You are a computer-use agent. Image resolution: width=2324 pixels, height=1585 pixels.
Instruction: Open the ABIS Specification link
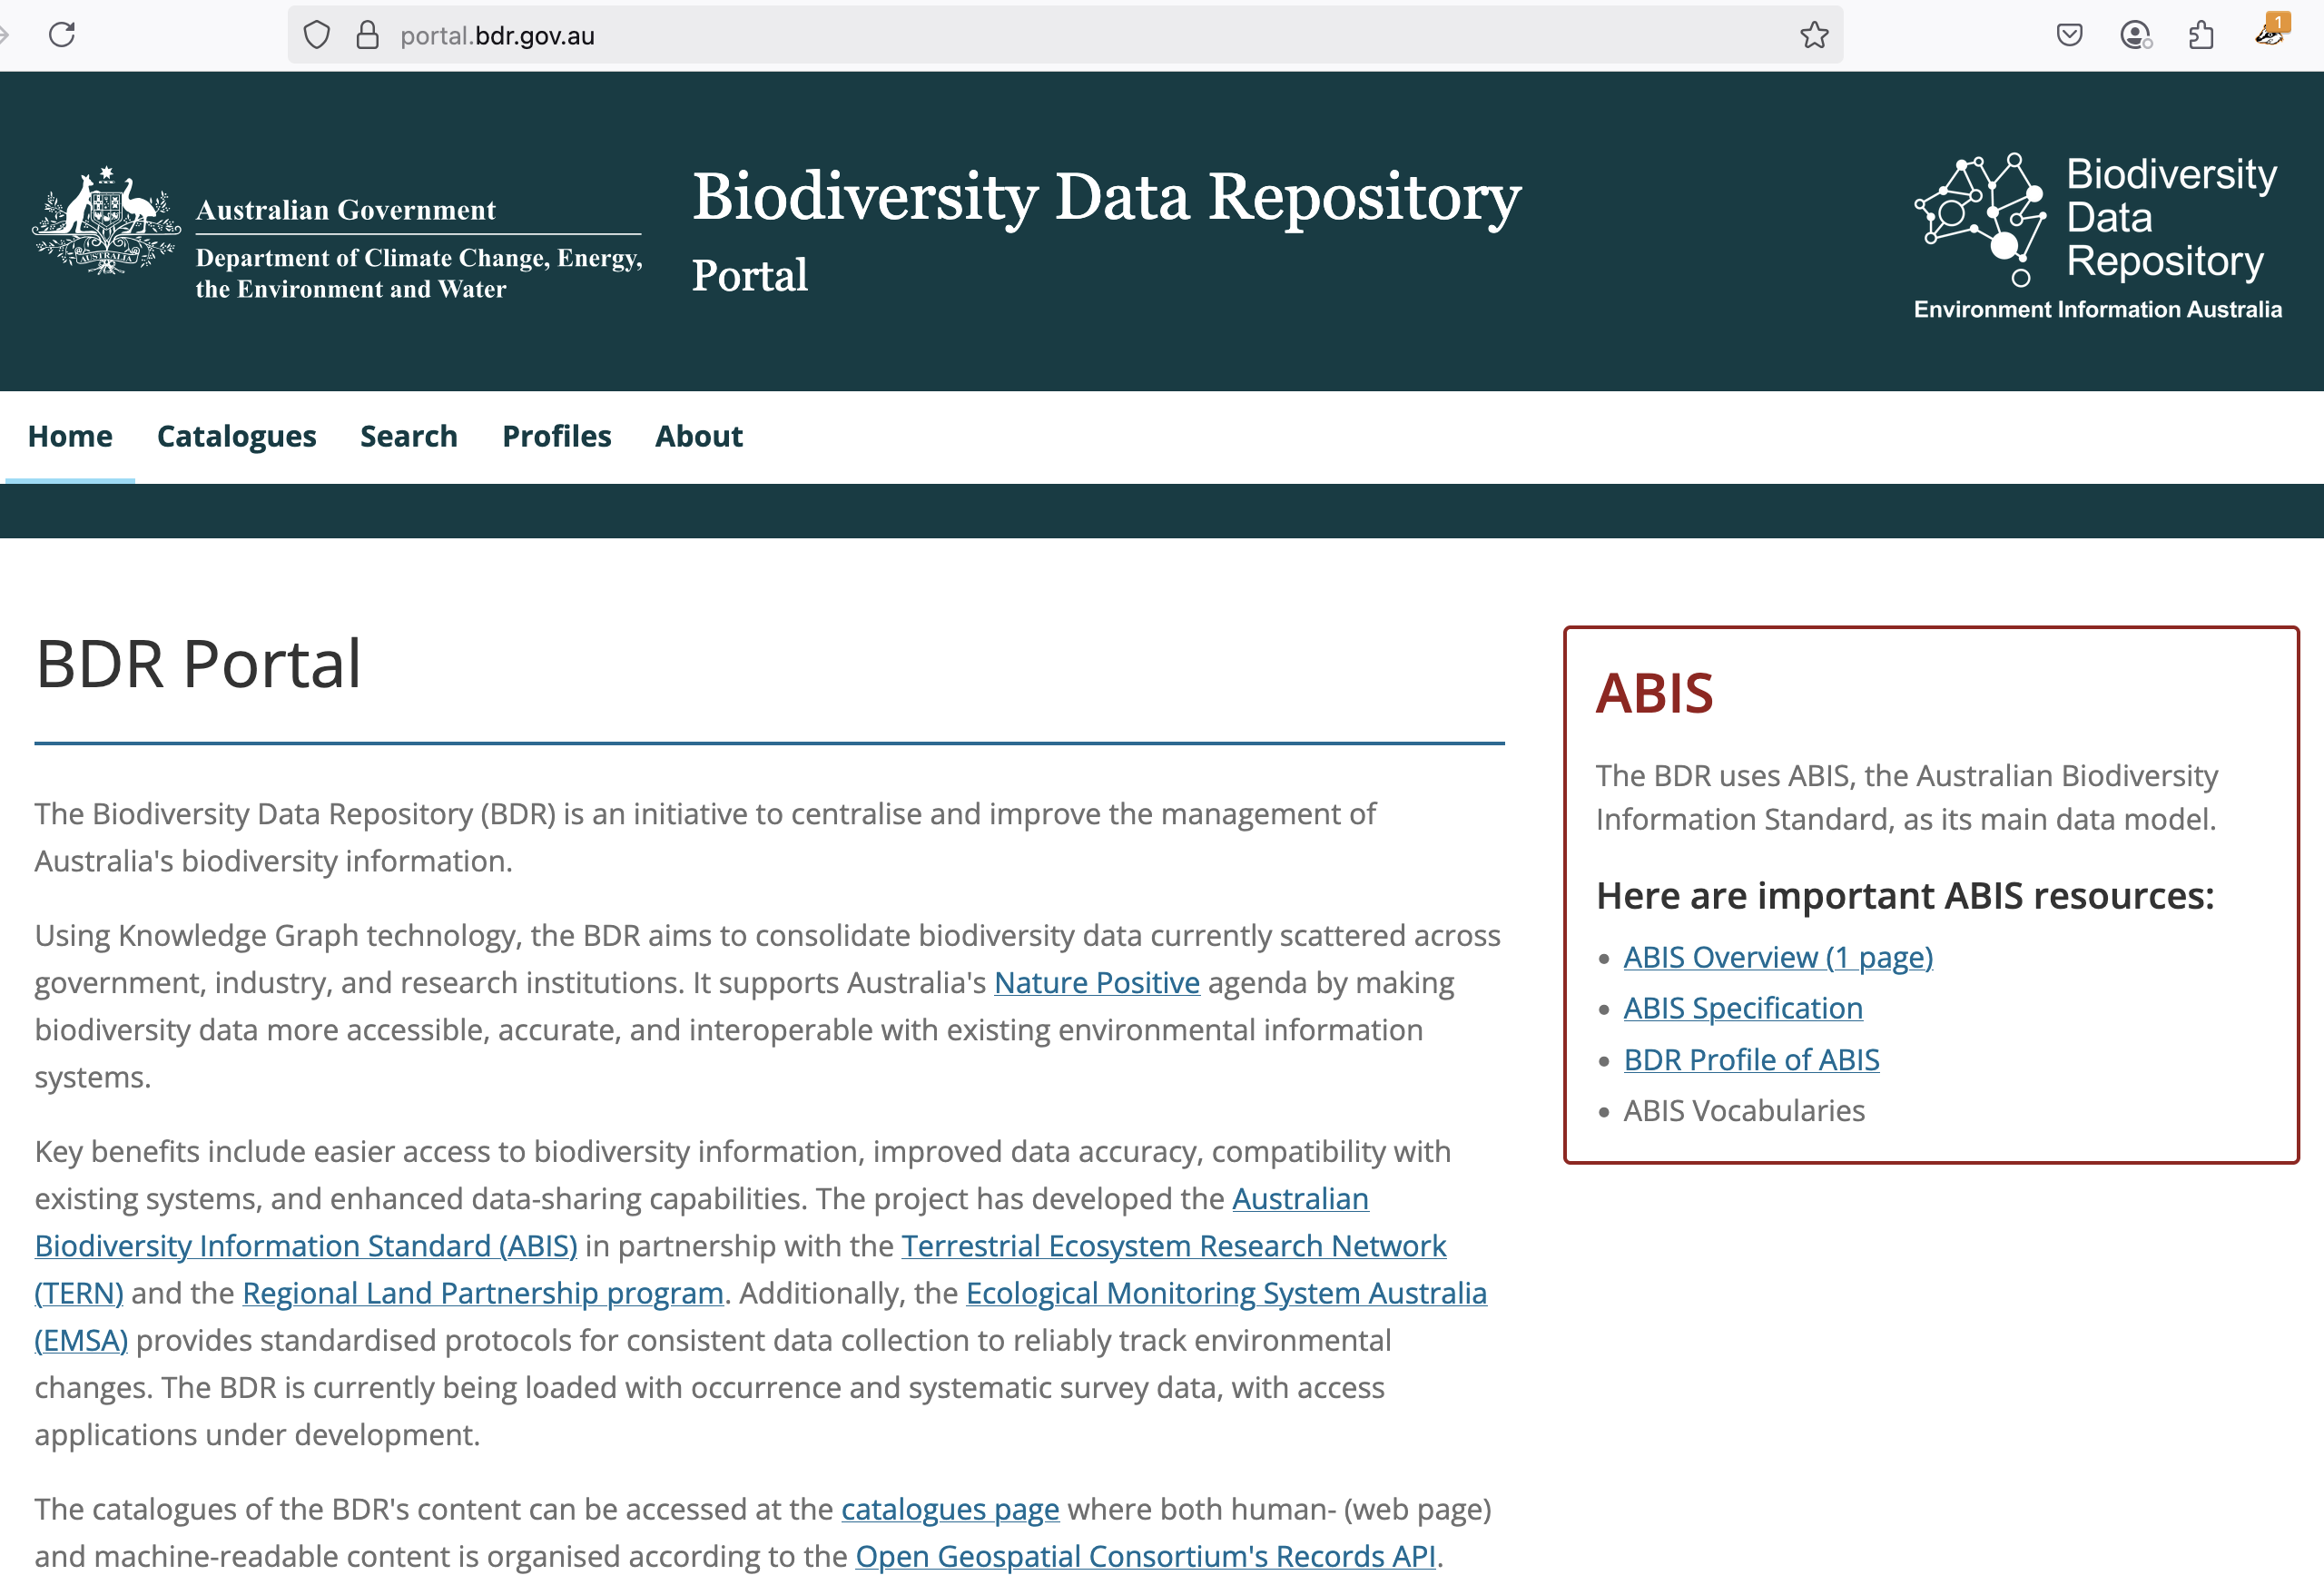click(1742, 1008)
